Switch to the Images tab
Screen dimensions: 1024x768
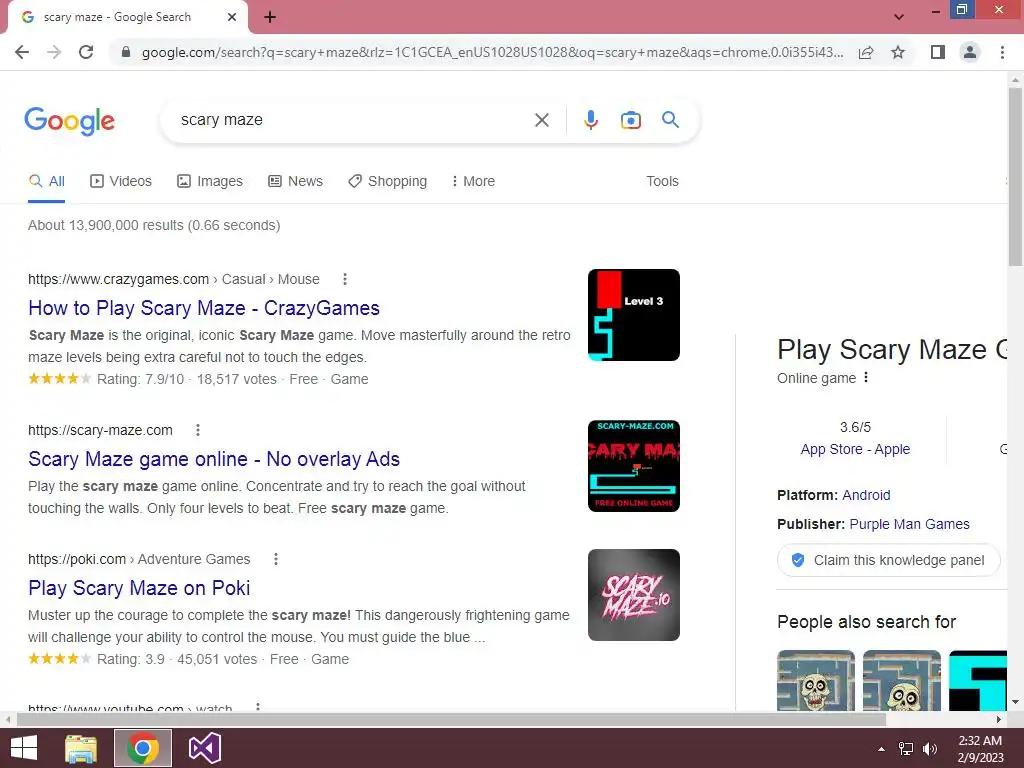(210, 182)
